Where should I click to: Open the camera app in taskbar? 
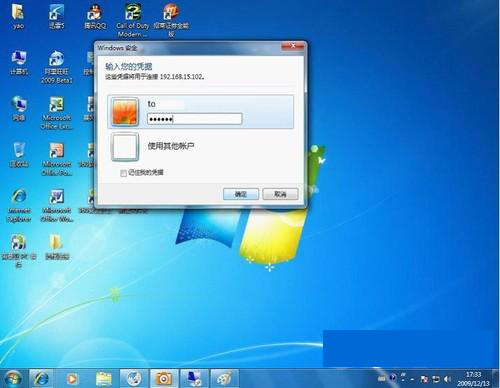tap(164, 379)
